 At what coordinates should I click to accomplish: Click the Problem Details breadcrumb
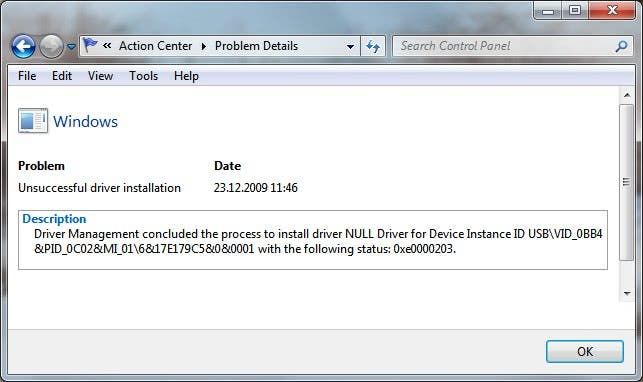tap(256, 46)
